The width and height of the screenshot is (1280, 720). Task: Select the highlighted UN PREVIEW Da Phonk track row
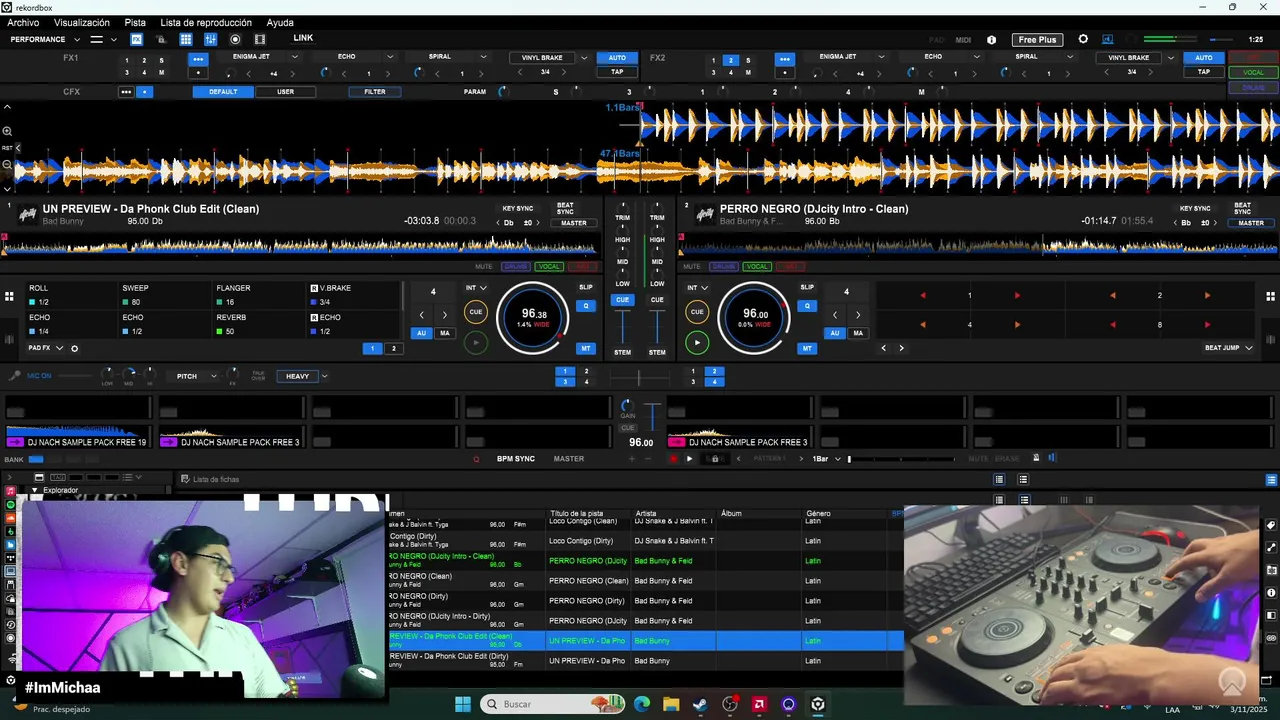[646, 641]
